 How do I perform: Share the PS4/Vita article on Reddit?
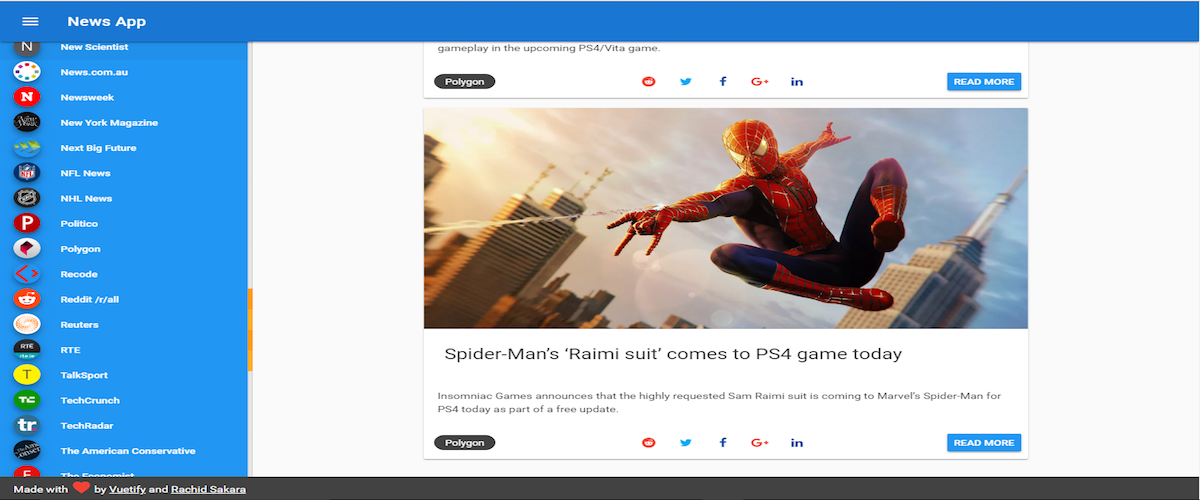[x=649, y=81]
